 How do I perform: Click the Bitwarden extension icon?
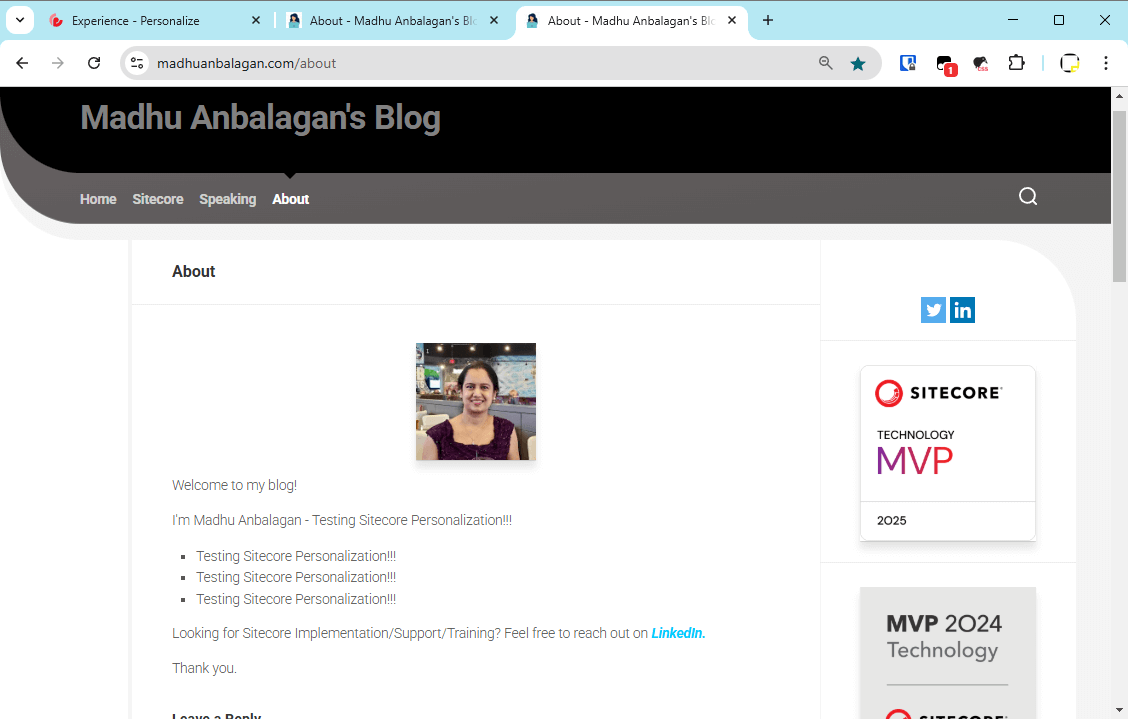pos(908,63)
